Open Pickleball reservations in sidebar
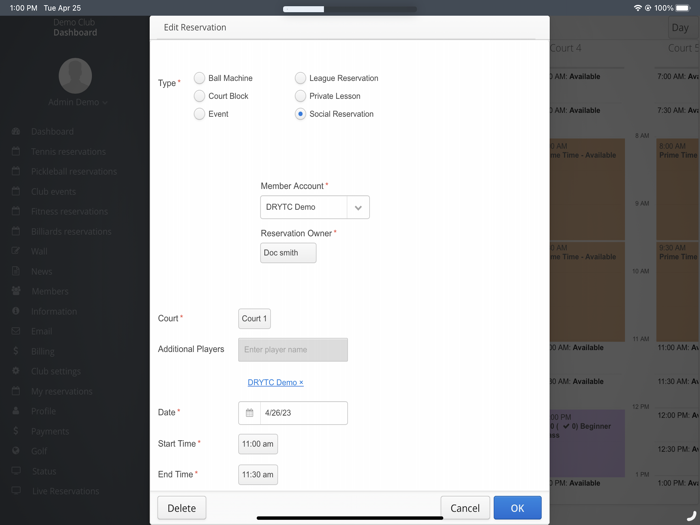This screenshot has width=700, height=525. (x=74, y=171)
